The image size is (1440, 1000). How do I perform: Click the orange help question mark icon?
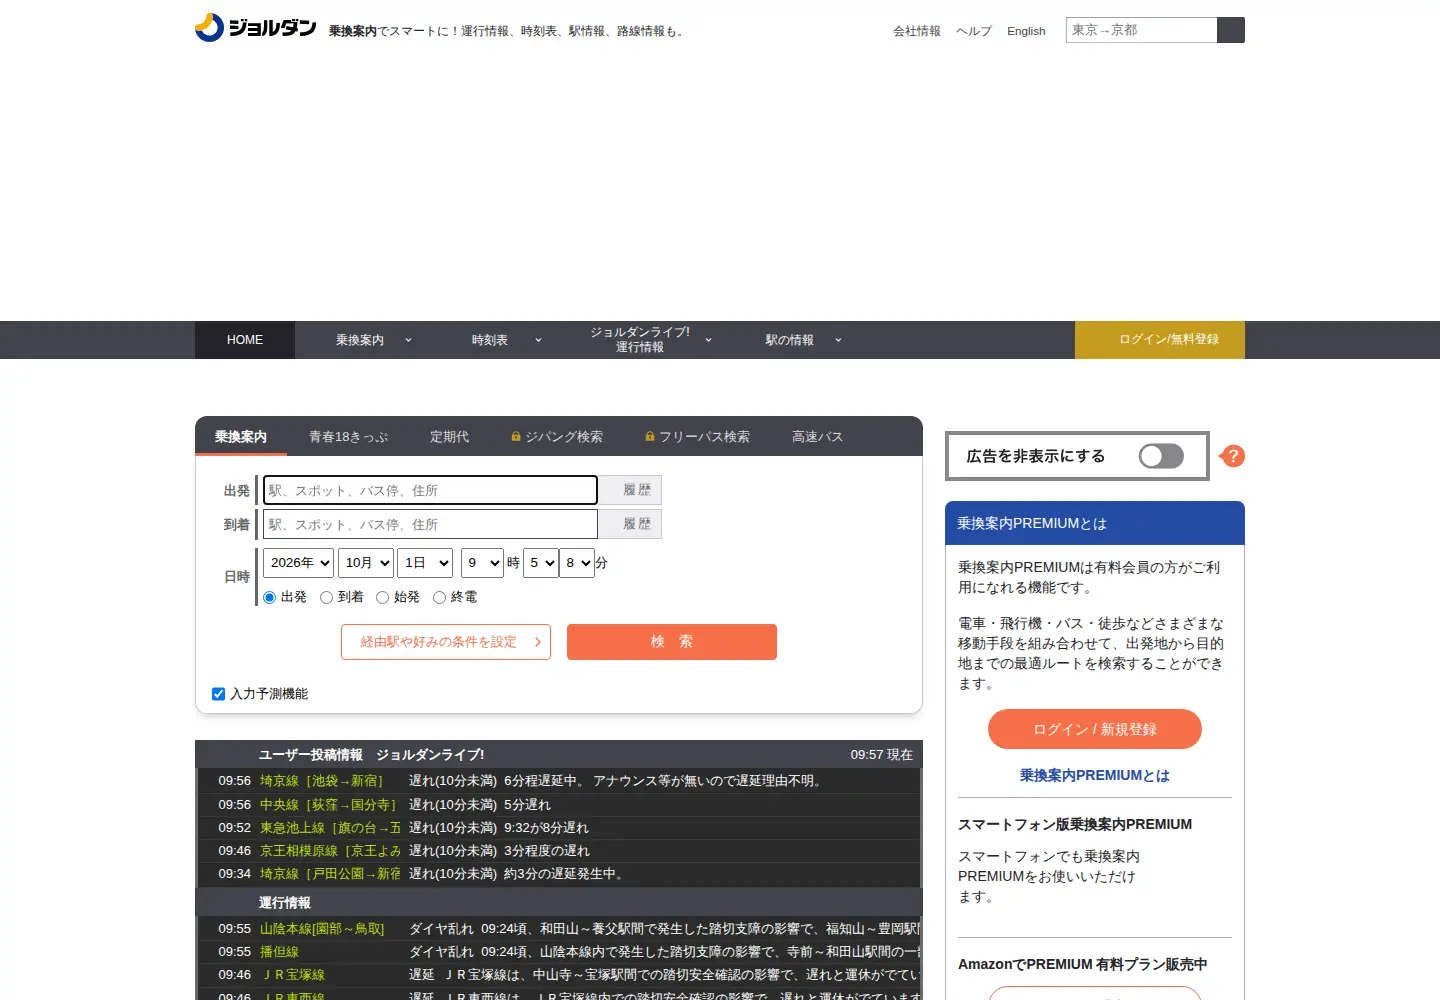[x=1234, y=456]
